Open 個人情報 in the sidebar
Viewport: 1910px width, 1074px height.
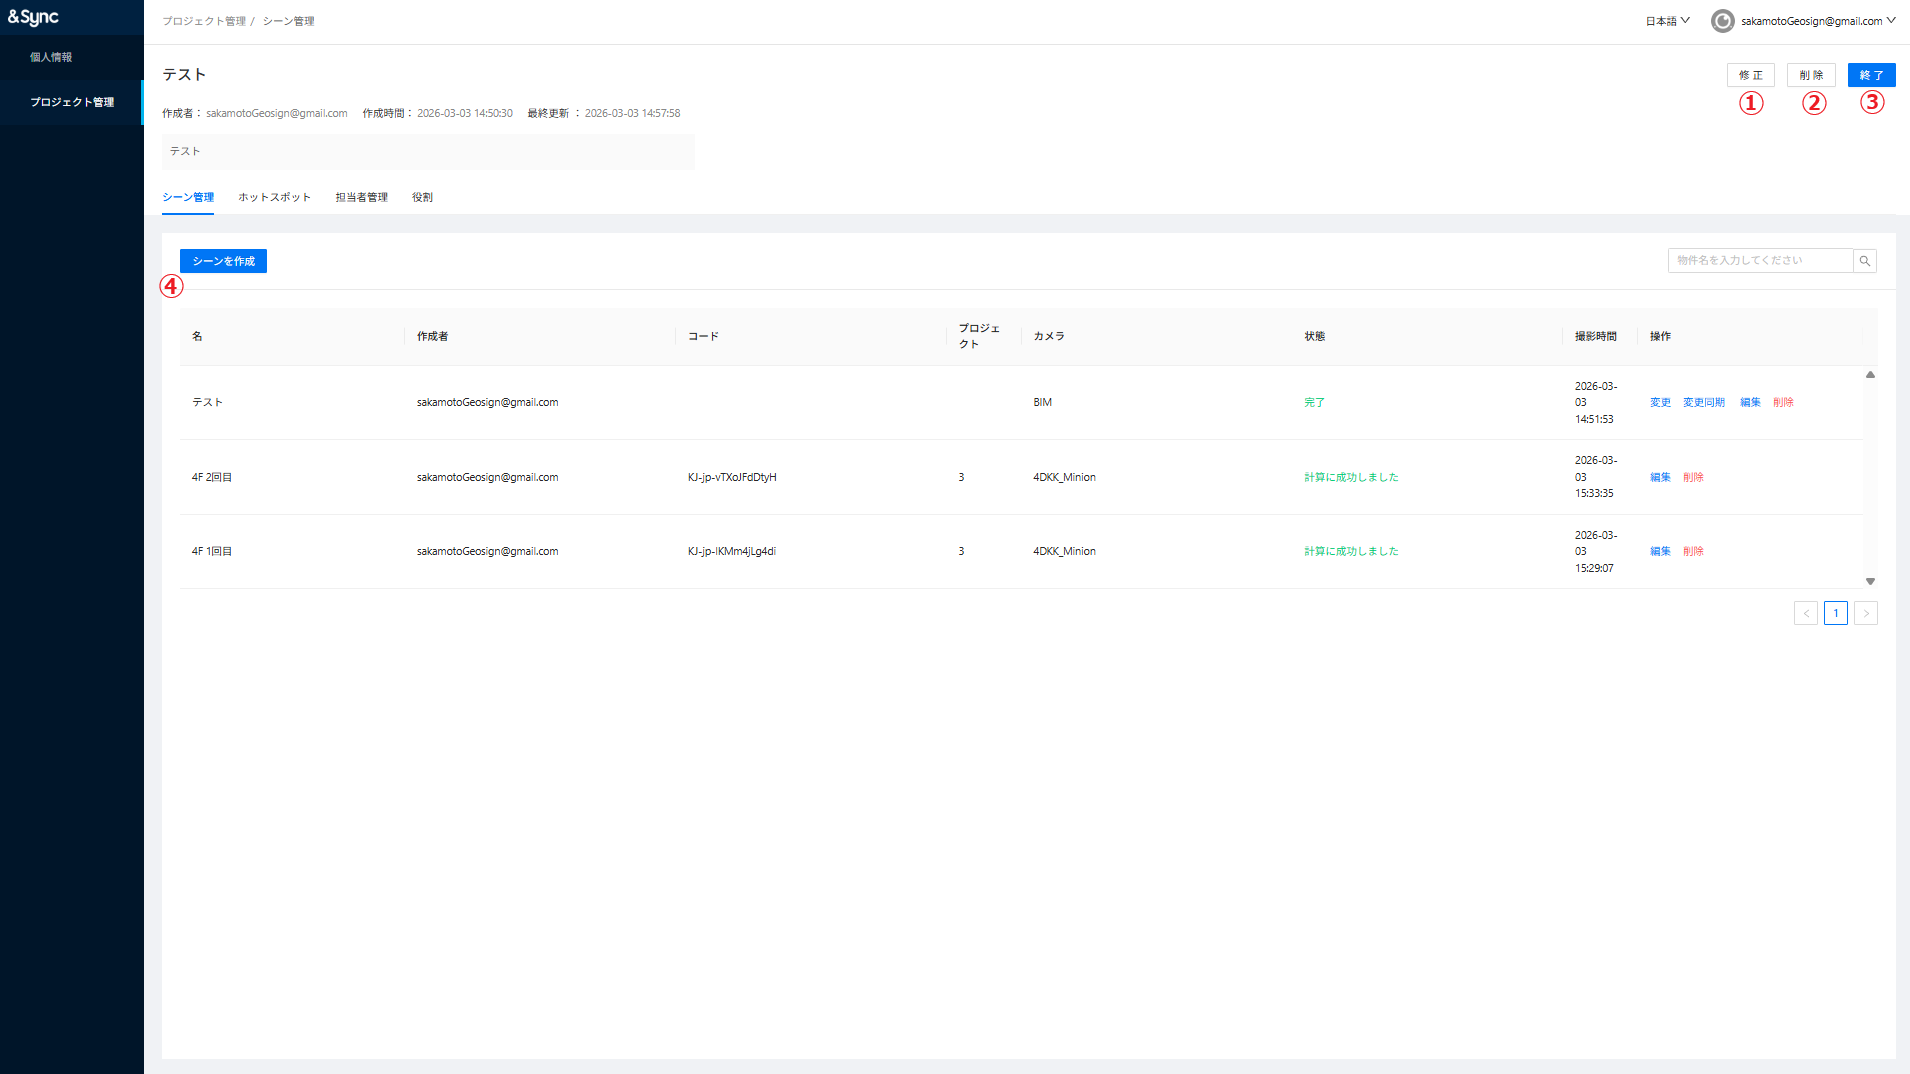point(51,57)
